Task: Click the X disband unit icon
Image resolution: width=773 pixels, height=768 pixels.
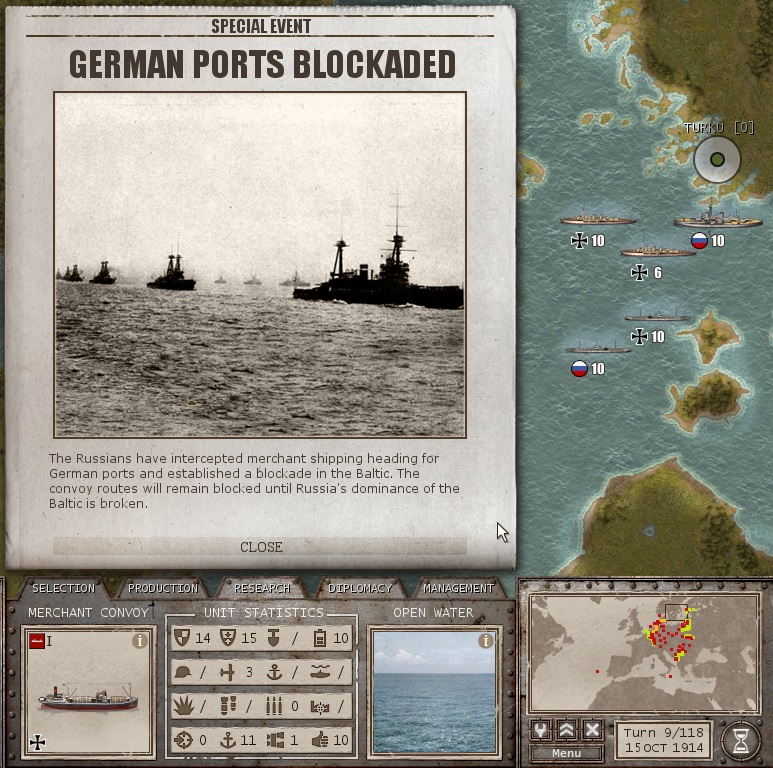Action: click(x=592, y=730)
